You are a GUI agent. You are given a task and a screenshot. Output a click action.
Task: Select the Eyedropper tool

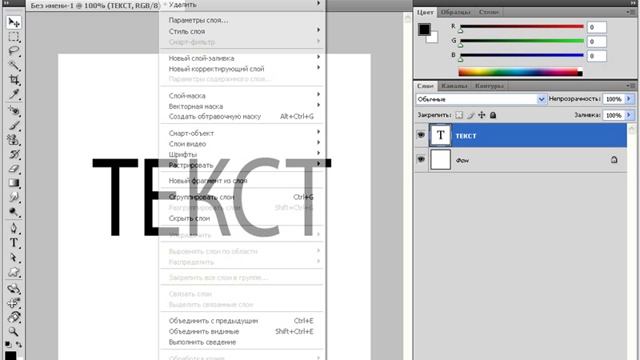point(13,94)
